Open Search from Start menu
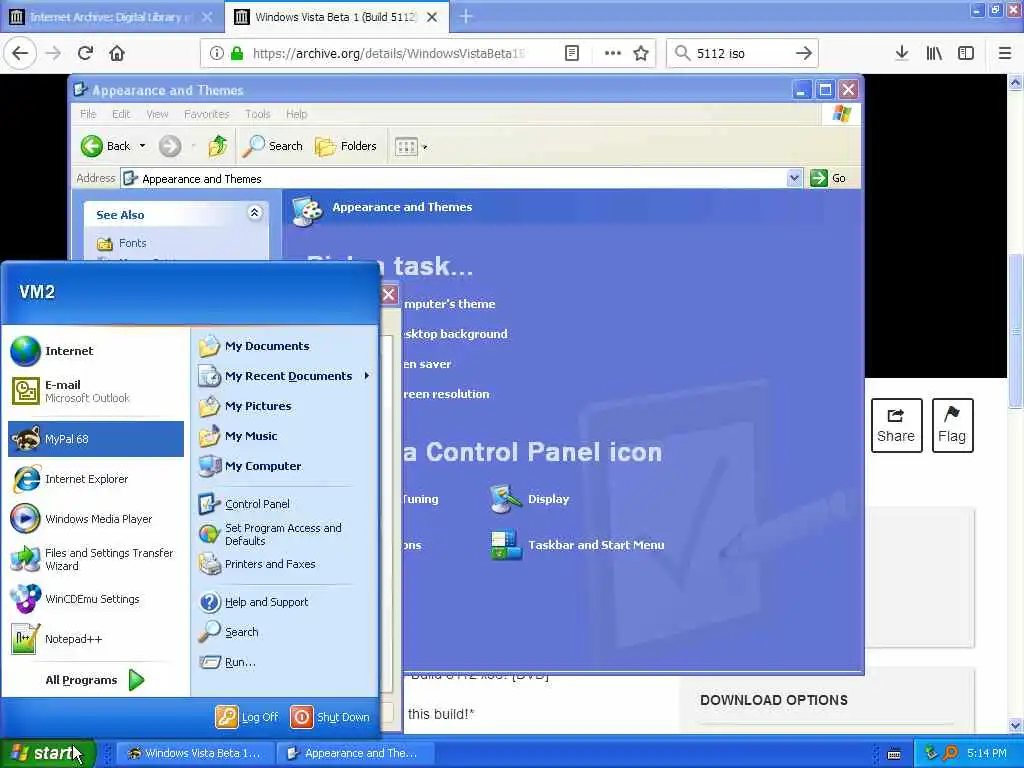 (x=285, y=632)
